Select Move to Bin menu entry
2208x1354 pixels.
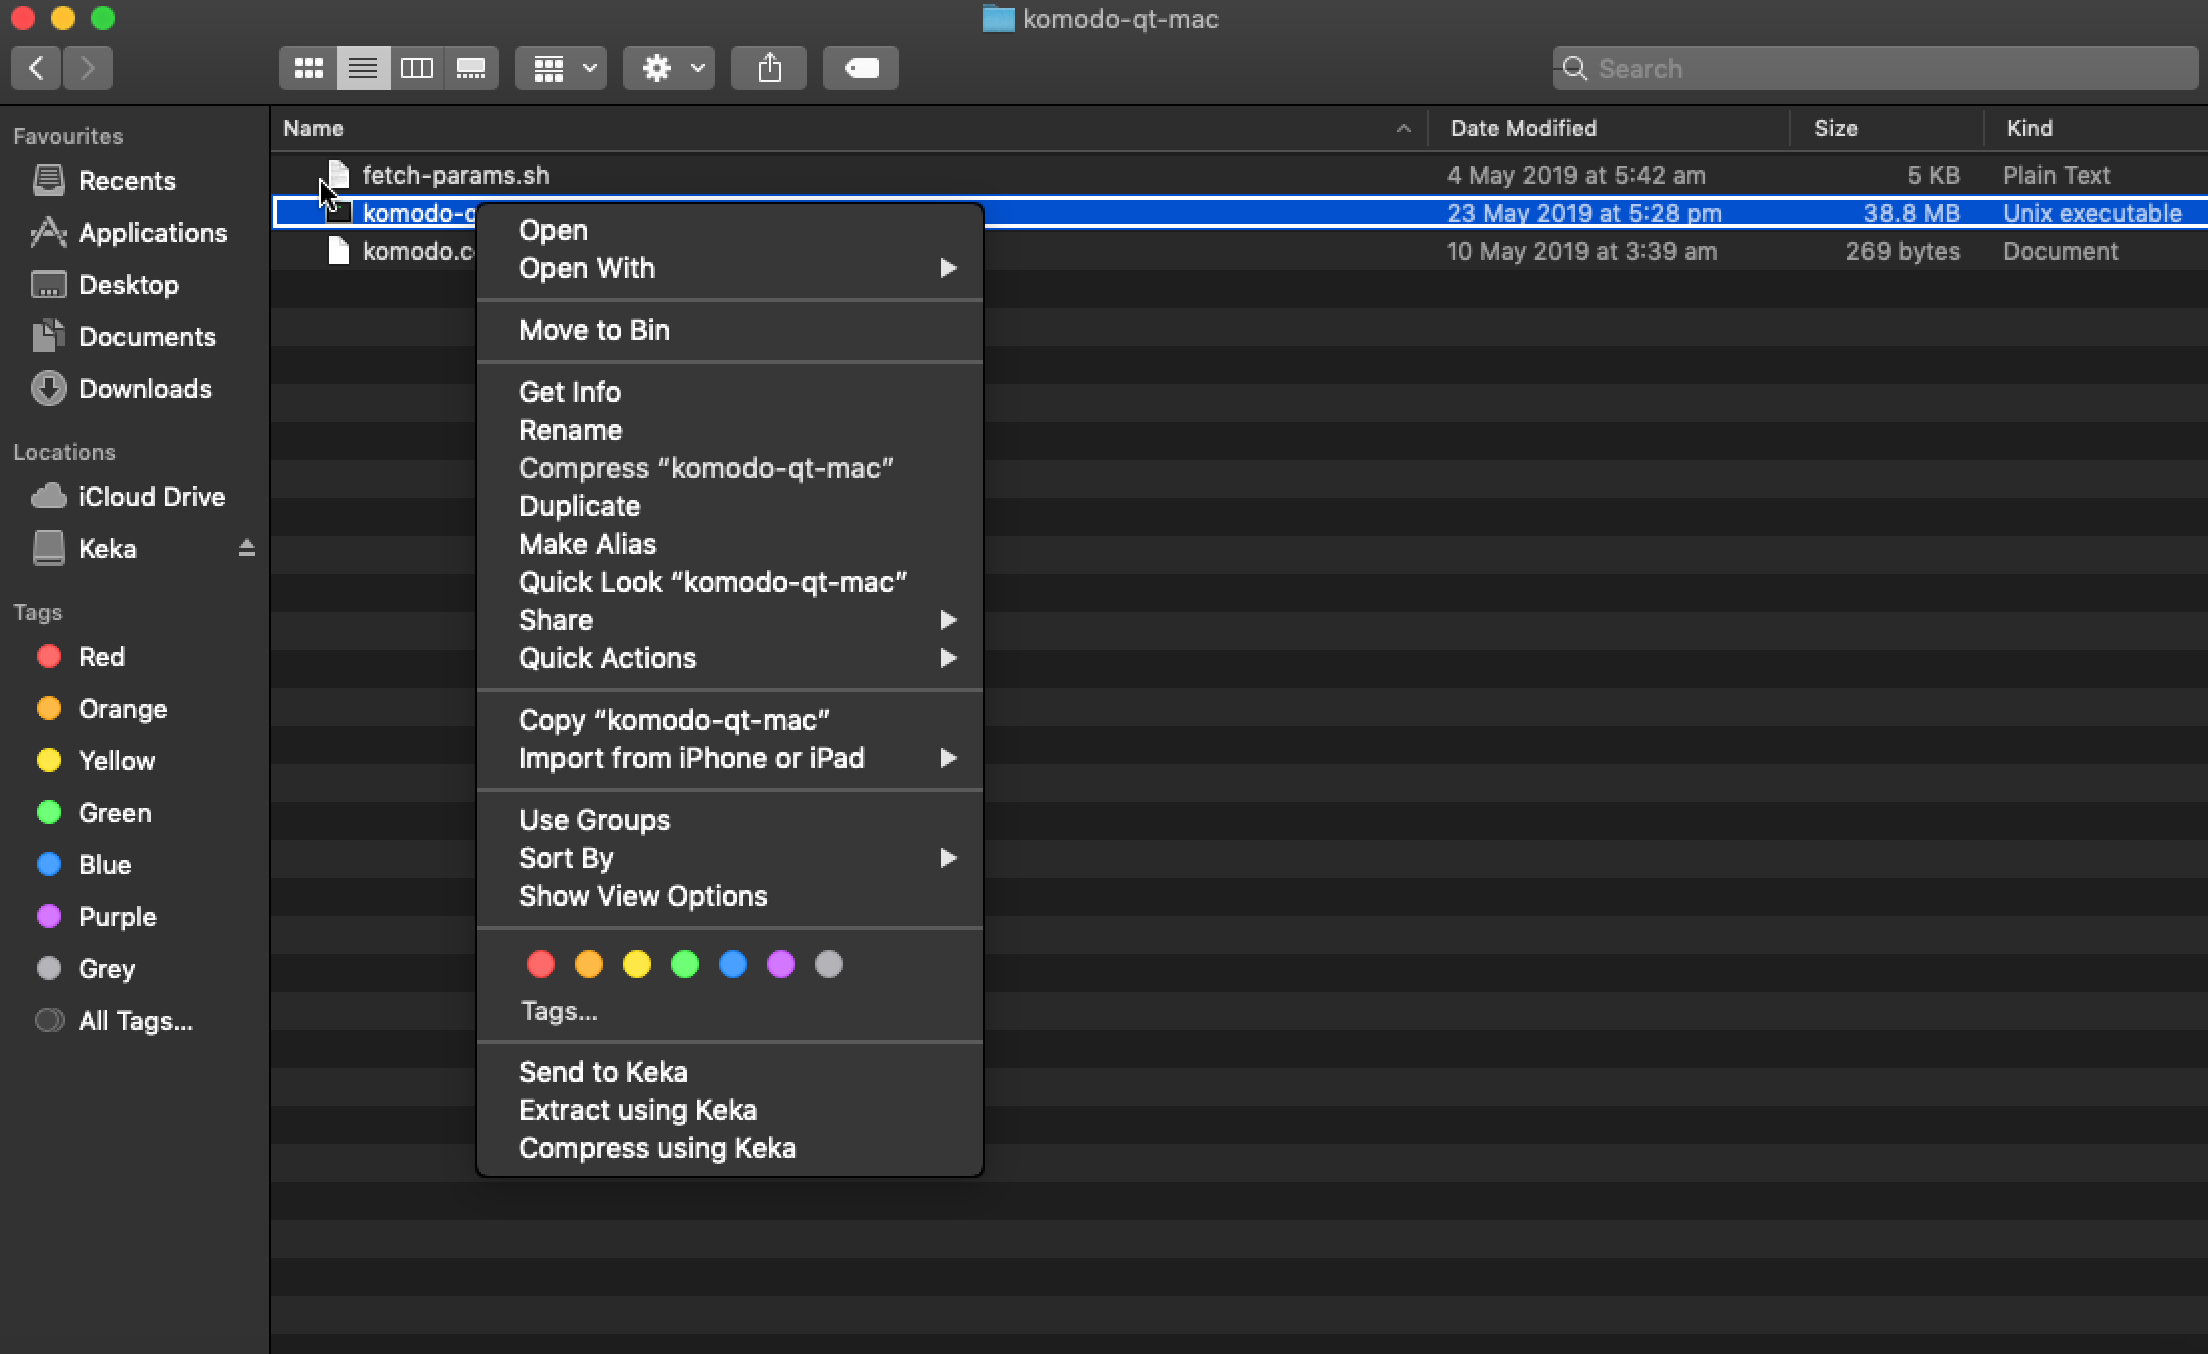click(x=594, y=330)
